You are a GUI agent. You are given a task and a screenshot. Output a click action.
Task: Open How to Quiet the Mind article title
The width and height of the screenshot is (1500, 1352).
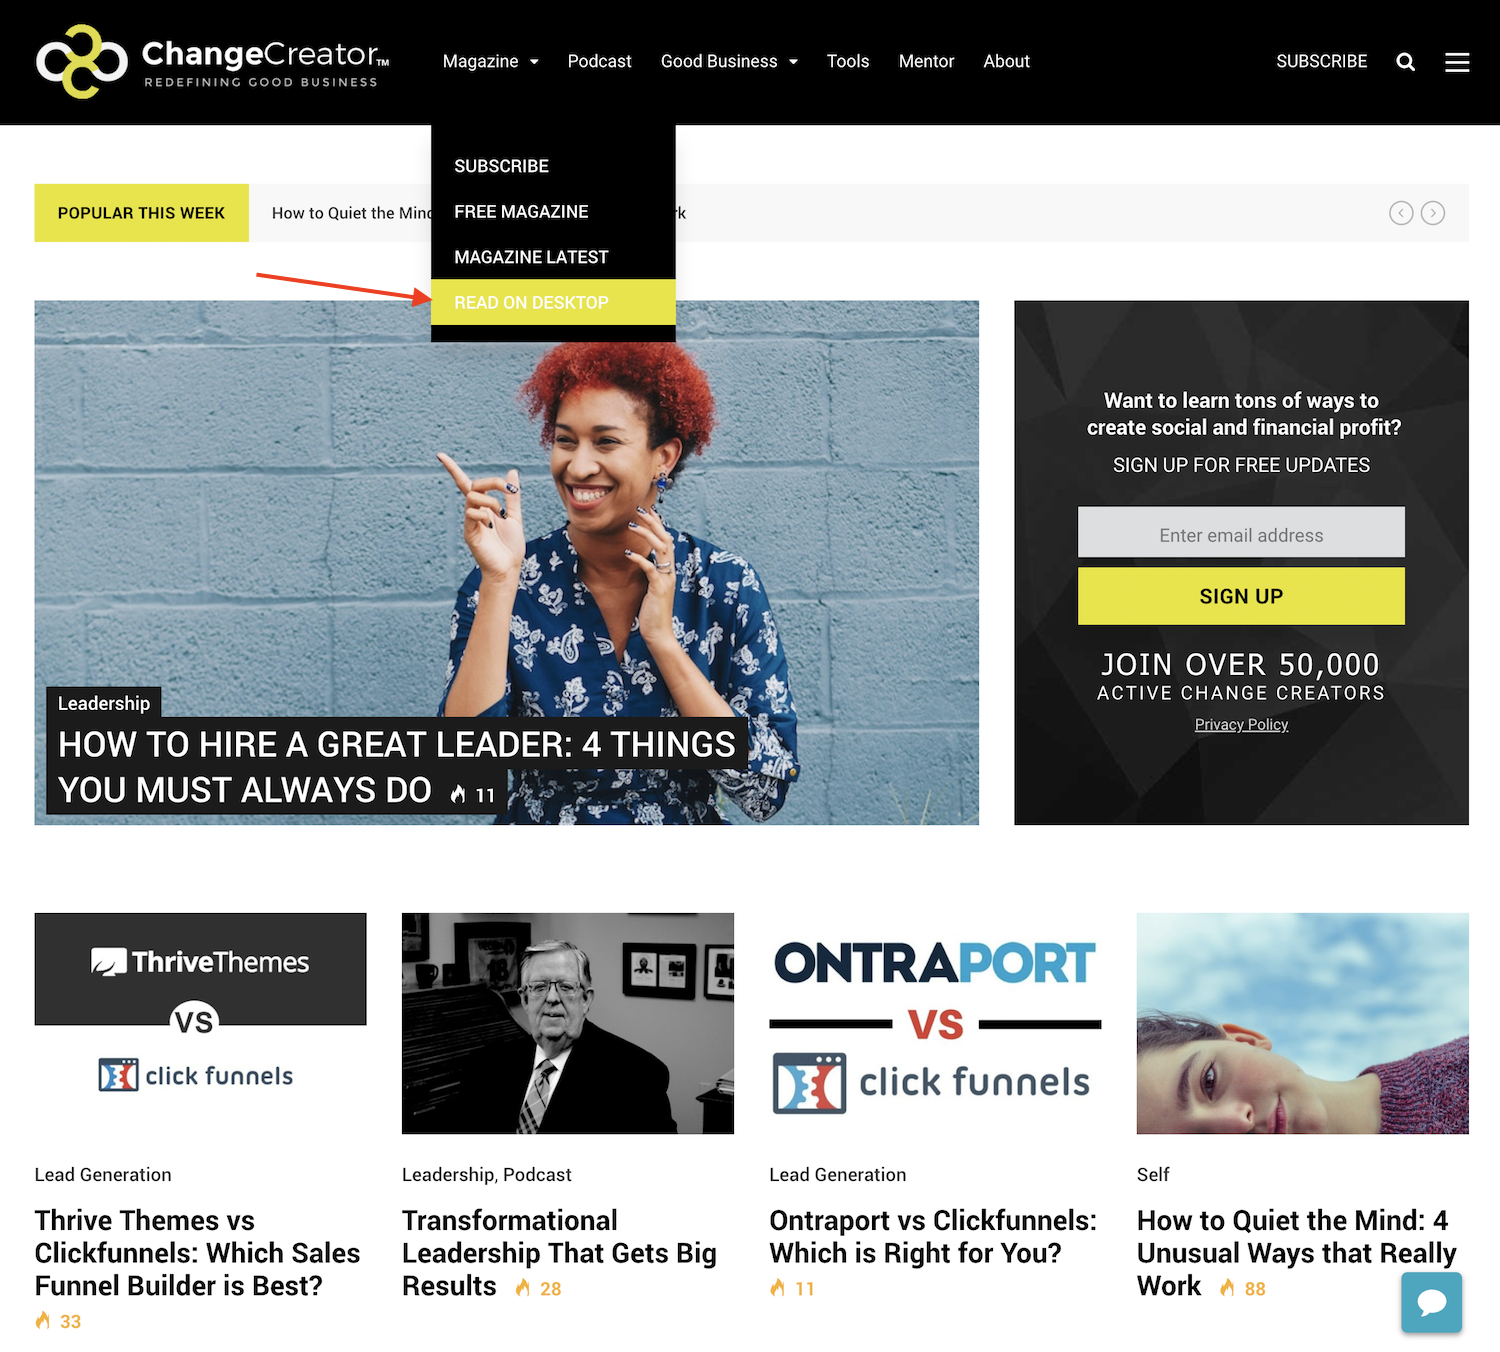1296,1253
